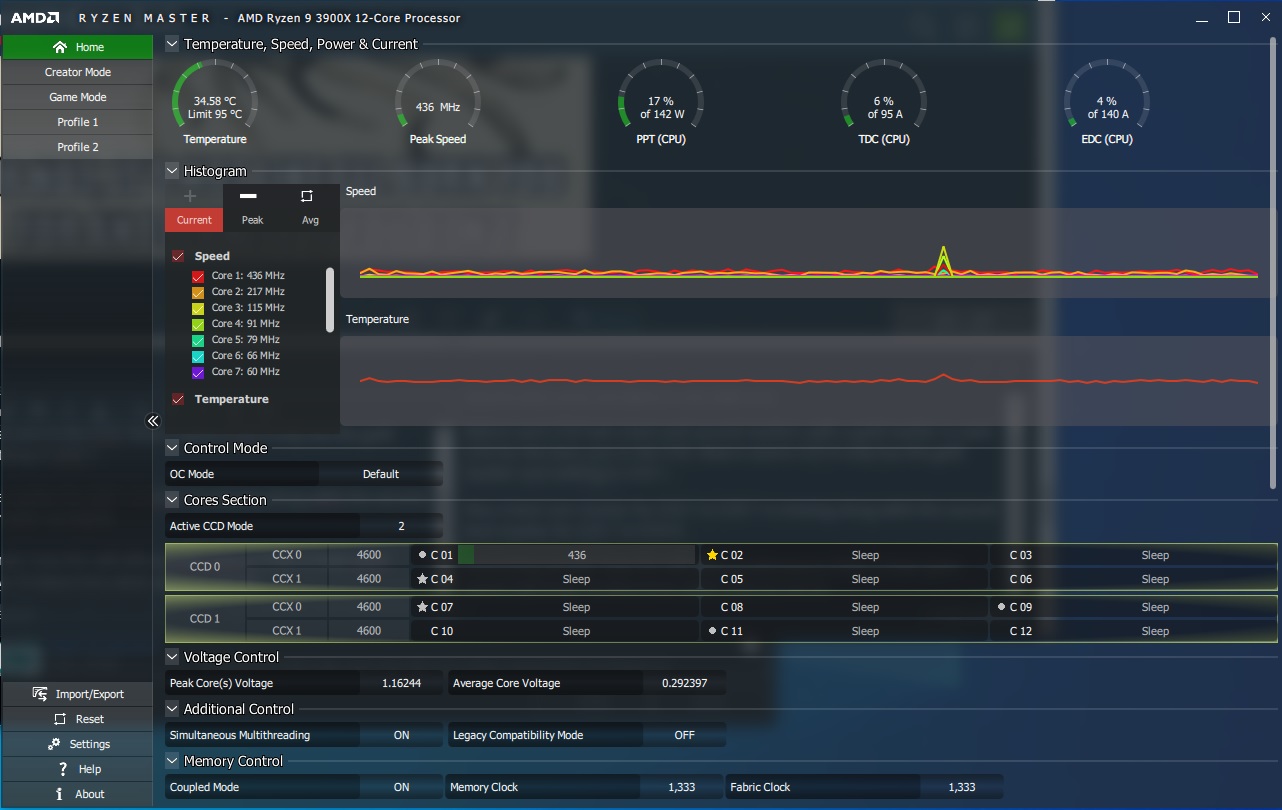Collapse the Voltage Control section
The image size is (1282, 810).
172,657
